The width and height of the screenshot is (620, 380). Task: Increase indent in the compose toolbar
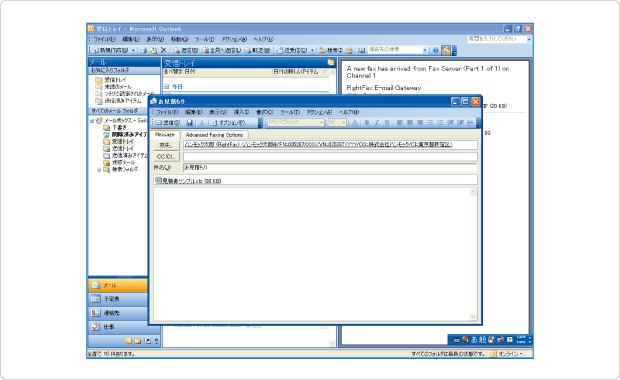tap(461, 123)
